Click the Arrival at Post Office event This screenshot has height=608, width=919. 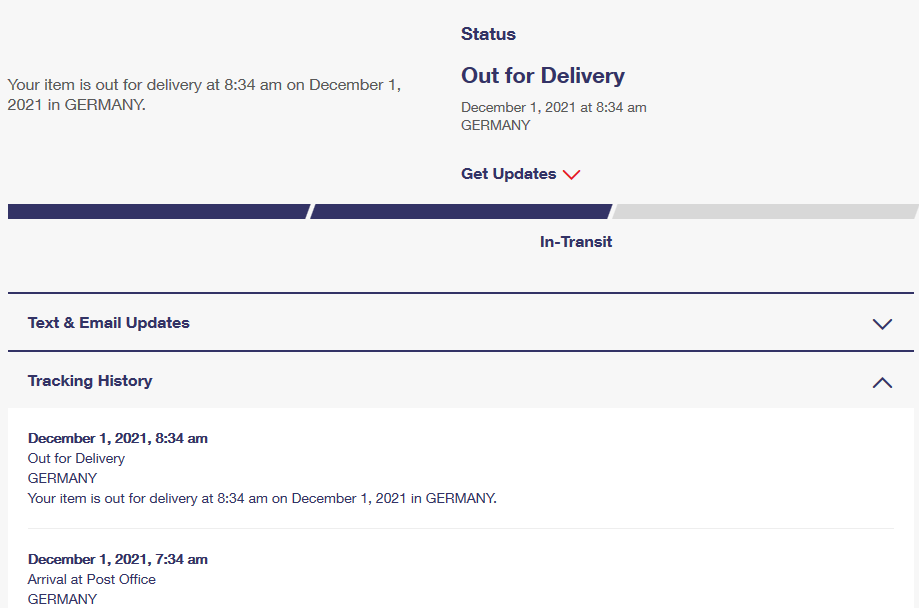click(92, 579)
